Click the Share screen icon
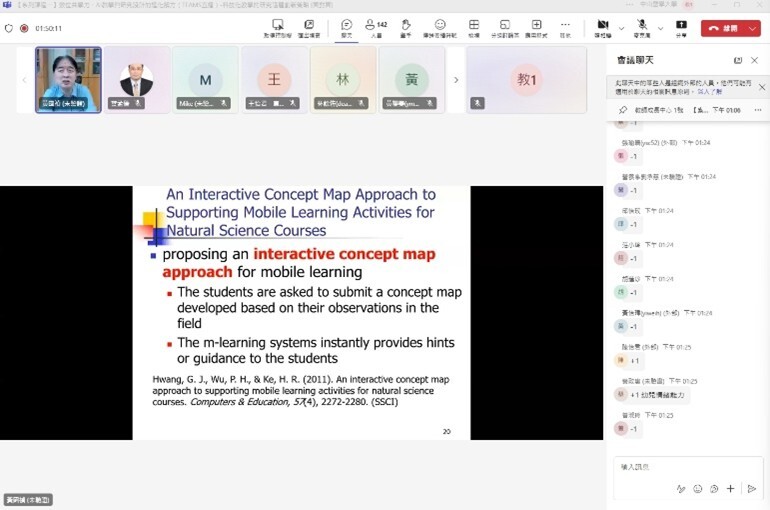The width and height of the screenshot is (770, 510). click(x=681, y=27)
